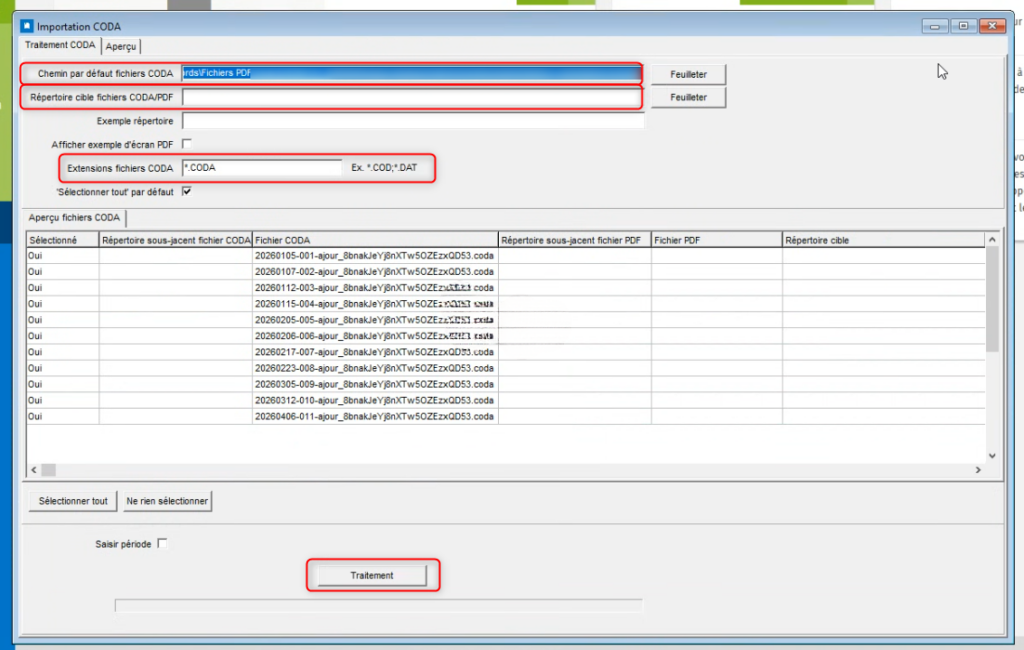Focus the Répertoire cible fichiers CODA/PDF field

pos(410,98)
